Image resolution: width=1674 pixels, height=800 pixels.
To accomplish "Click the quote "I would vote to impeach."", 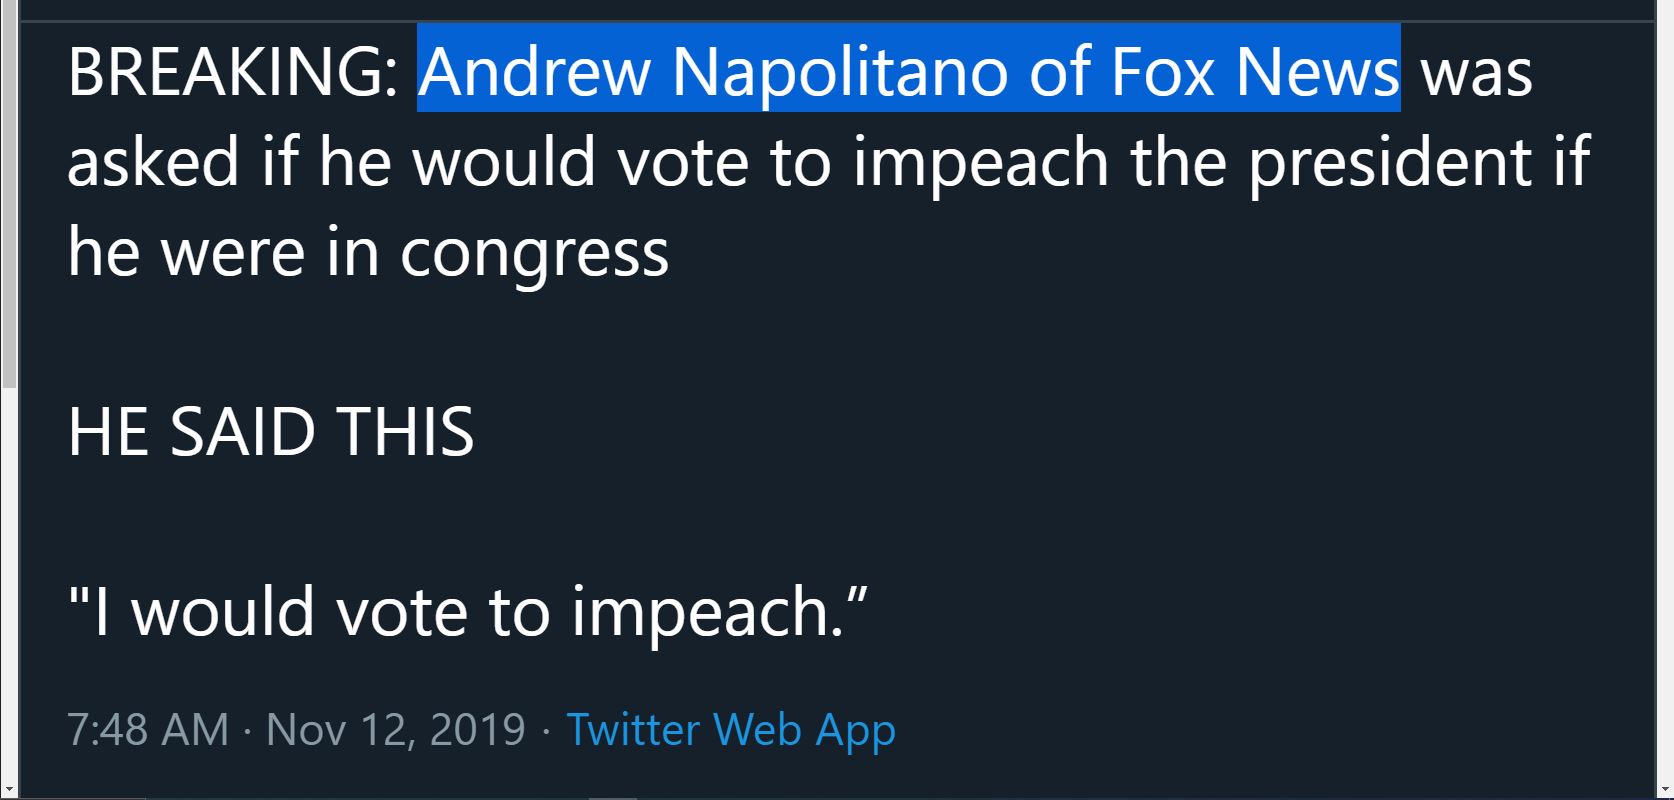I will point(467,612).
